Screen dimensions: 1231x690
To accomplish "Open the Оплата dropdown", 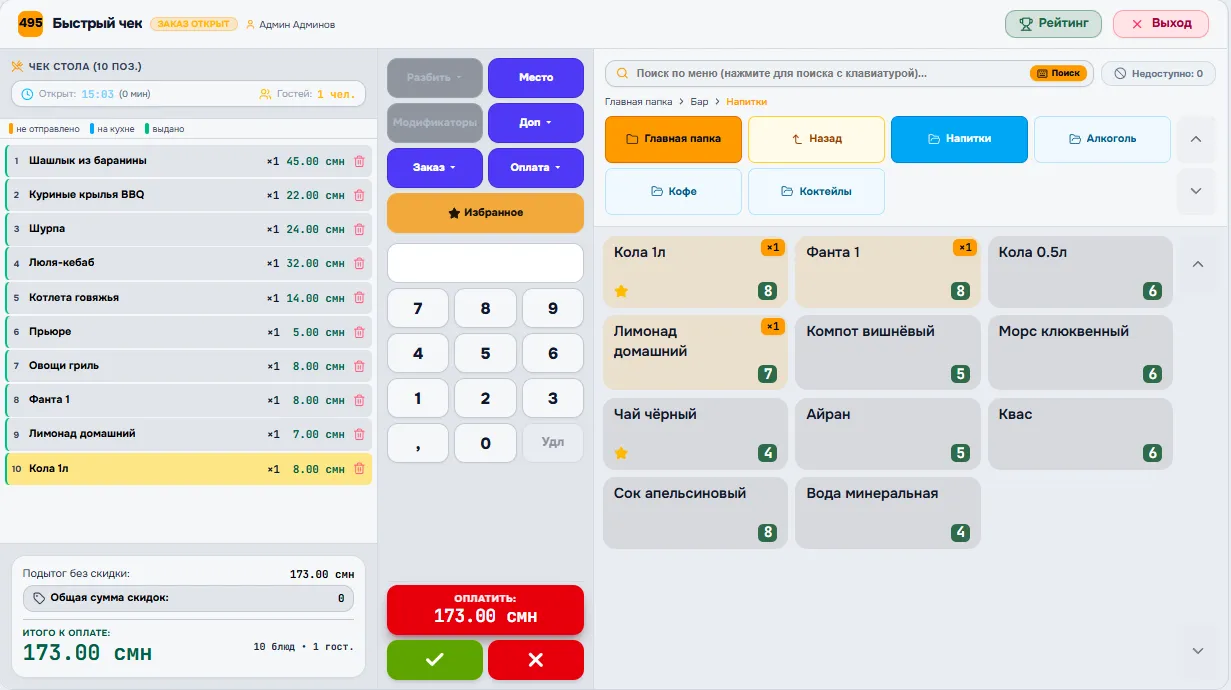I will pos(536,168).
